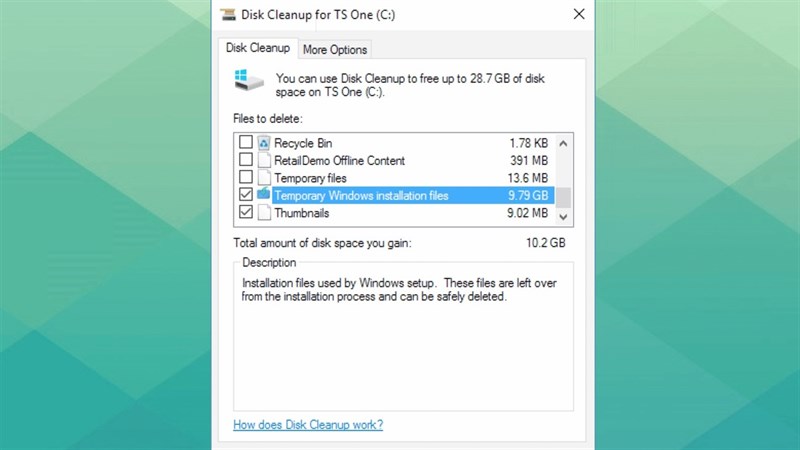The image size is (800, 450).
Task: Check the Recycle Bin checkbox
Action: [246, 142]
